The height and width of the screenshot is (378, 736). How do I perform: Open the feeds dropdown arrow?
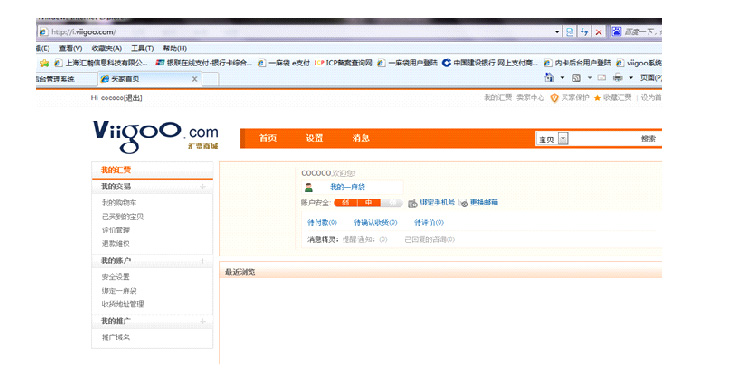590,77
